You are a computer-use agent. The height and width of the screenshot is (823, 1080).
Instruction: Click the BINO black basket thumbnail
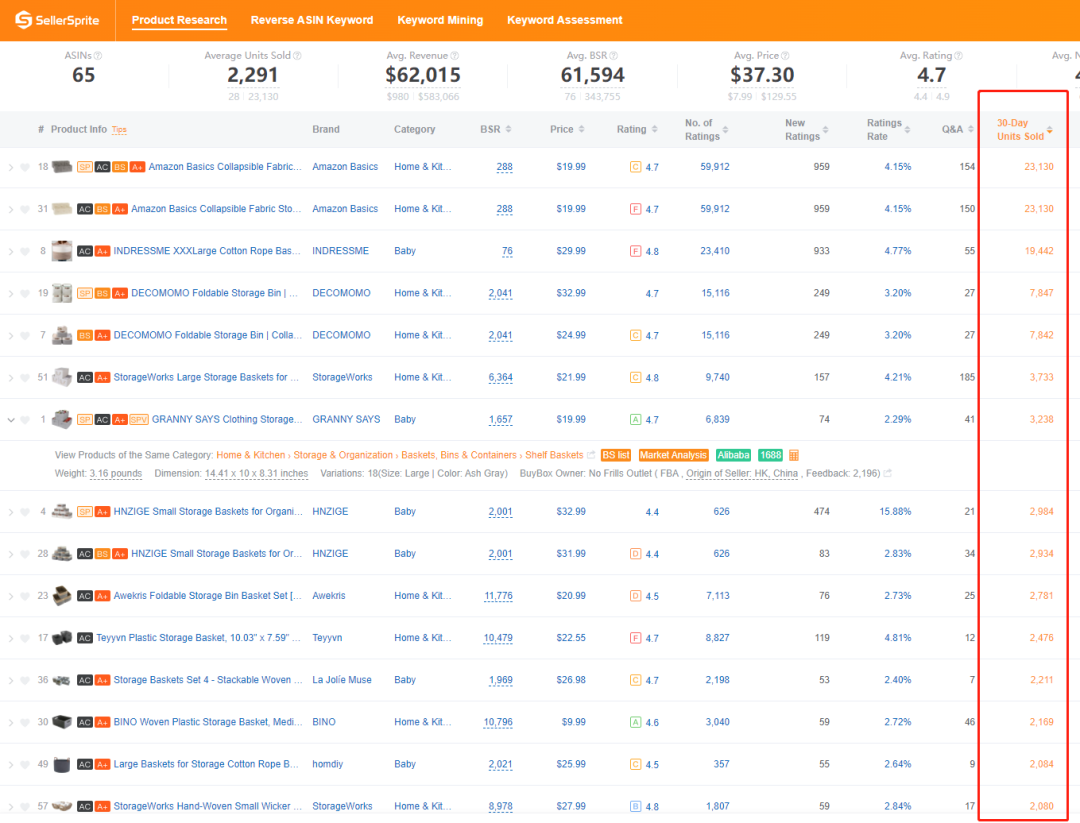tap(62, 722)
